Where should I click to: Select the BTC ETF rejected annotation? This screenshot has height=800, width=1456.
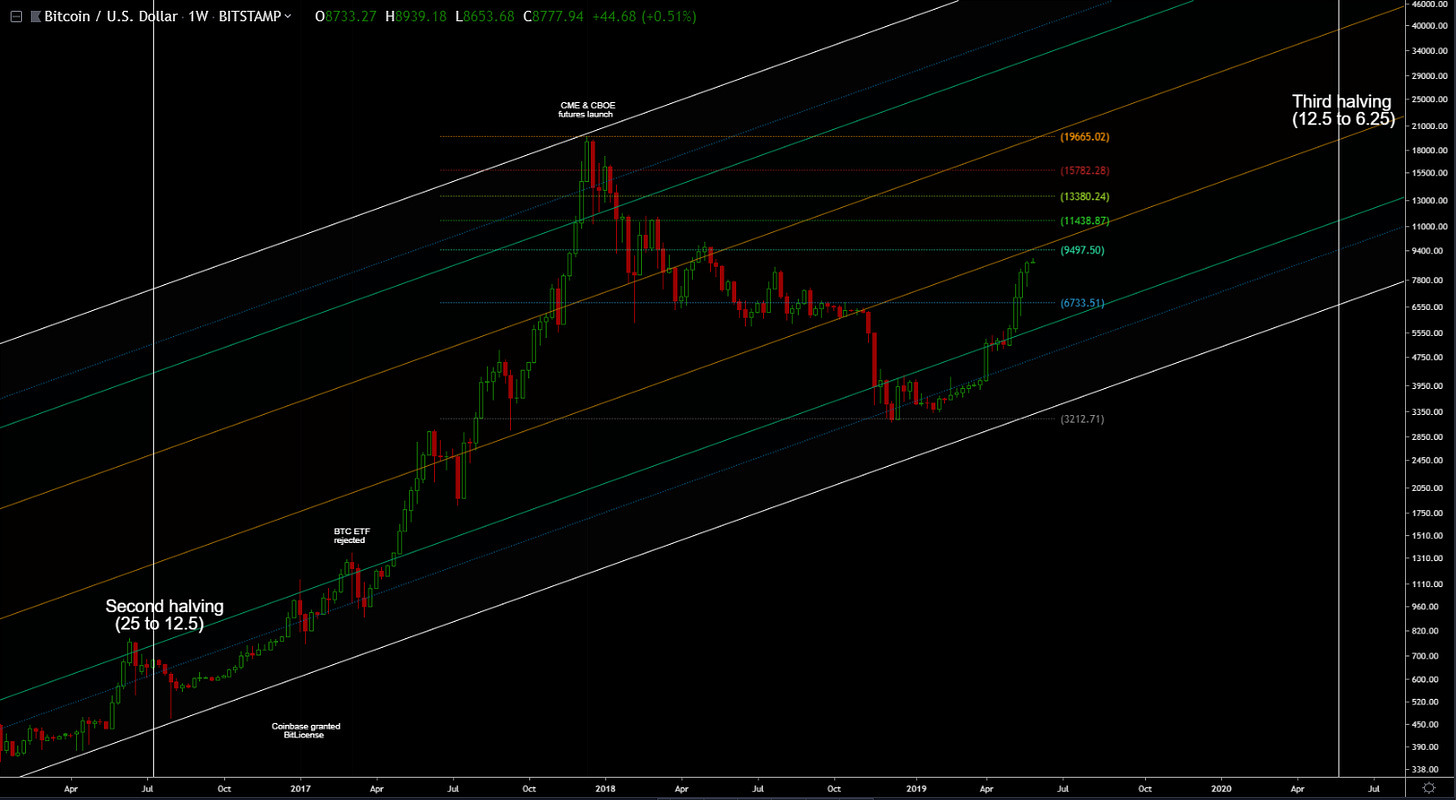[350, 536]
